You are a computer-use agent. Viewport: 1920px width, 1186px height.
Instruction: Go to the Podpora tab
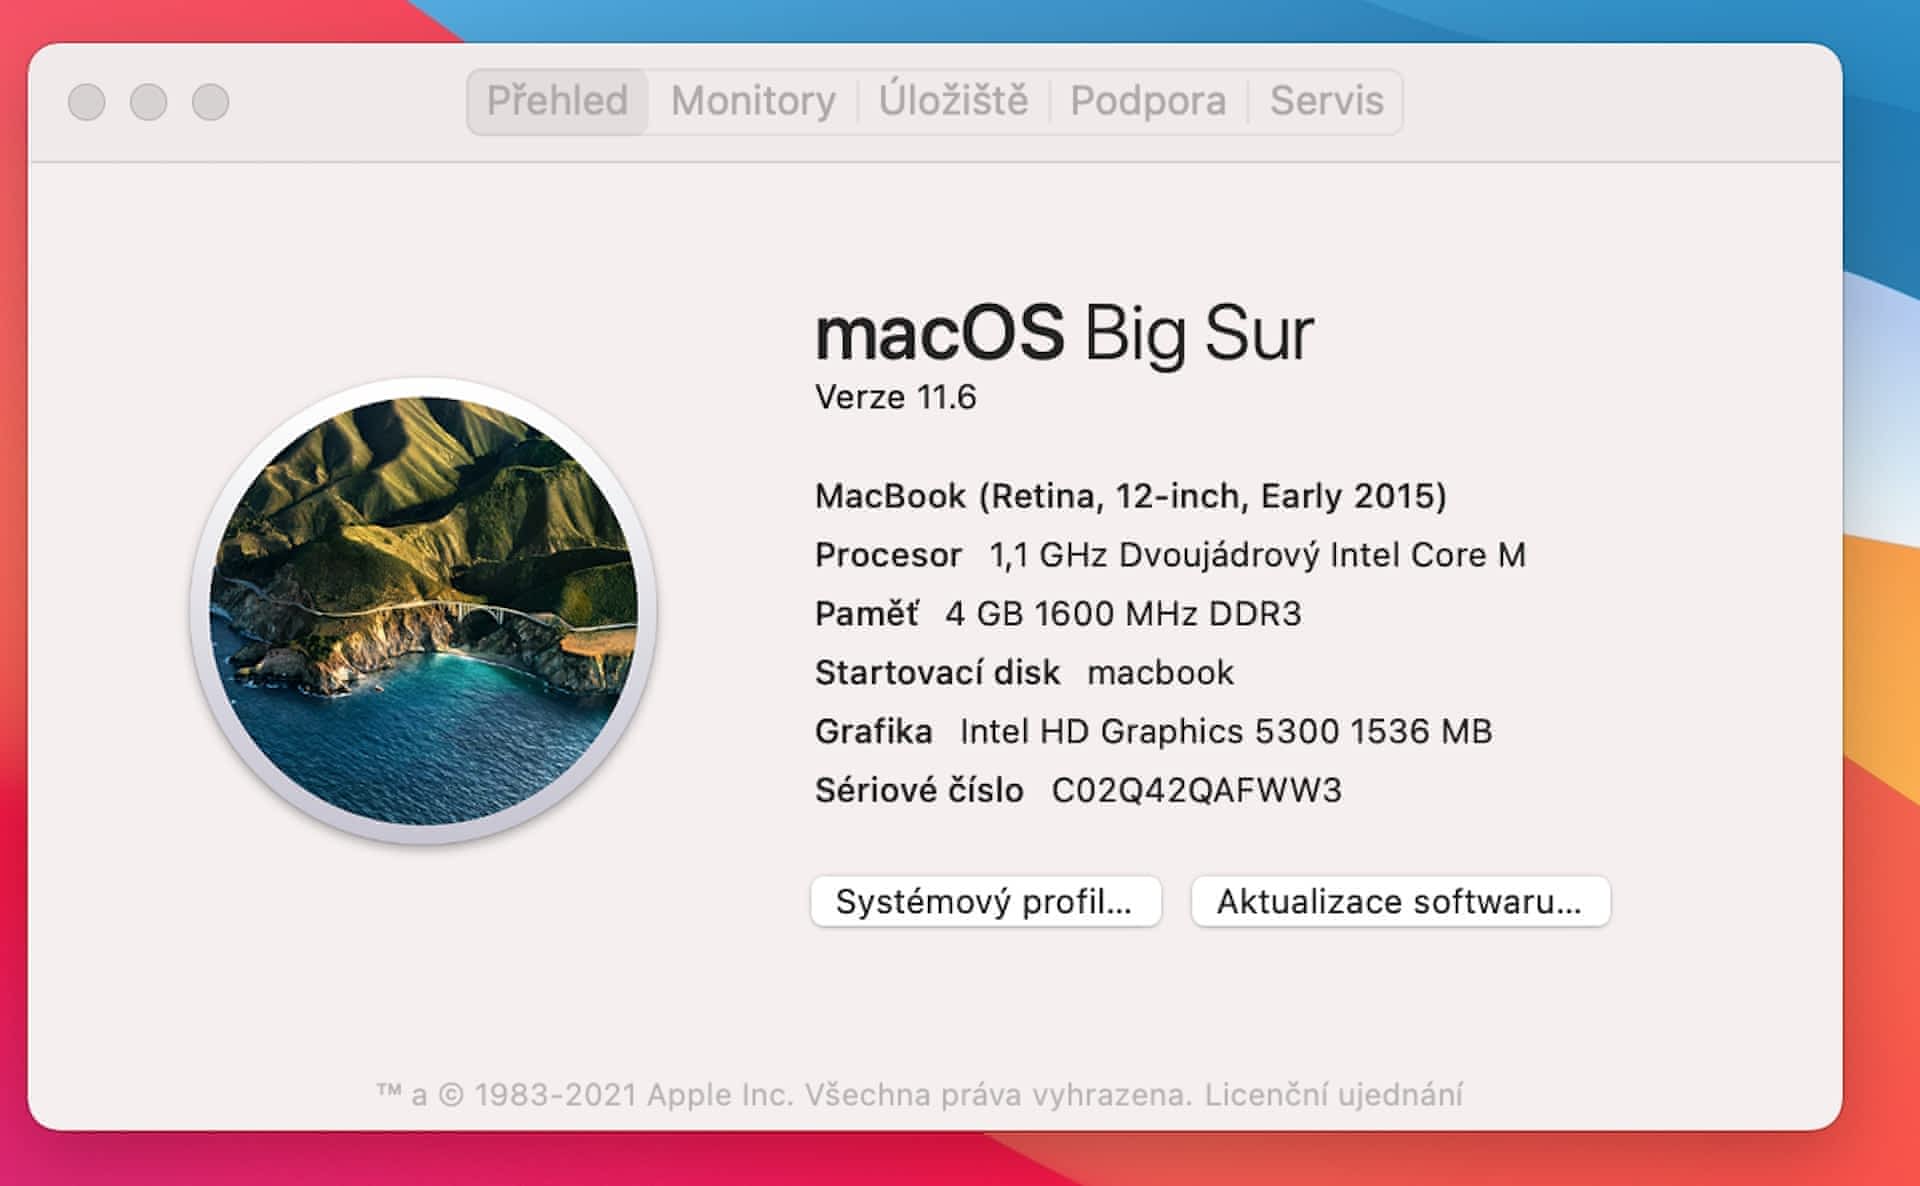(1148, 101)
